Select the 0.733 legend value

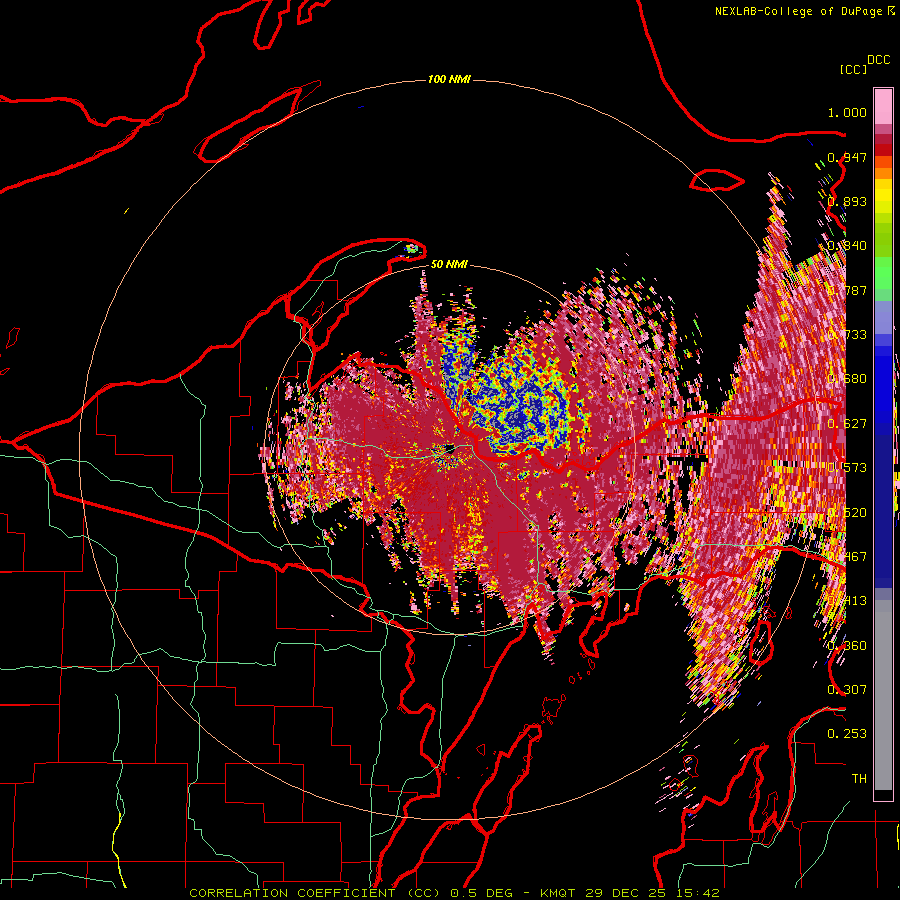click(x=847, y=335)
